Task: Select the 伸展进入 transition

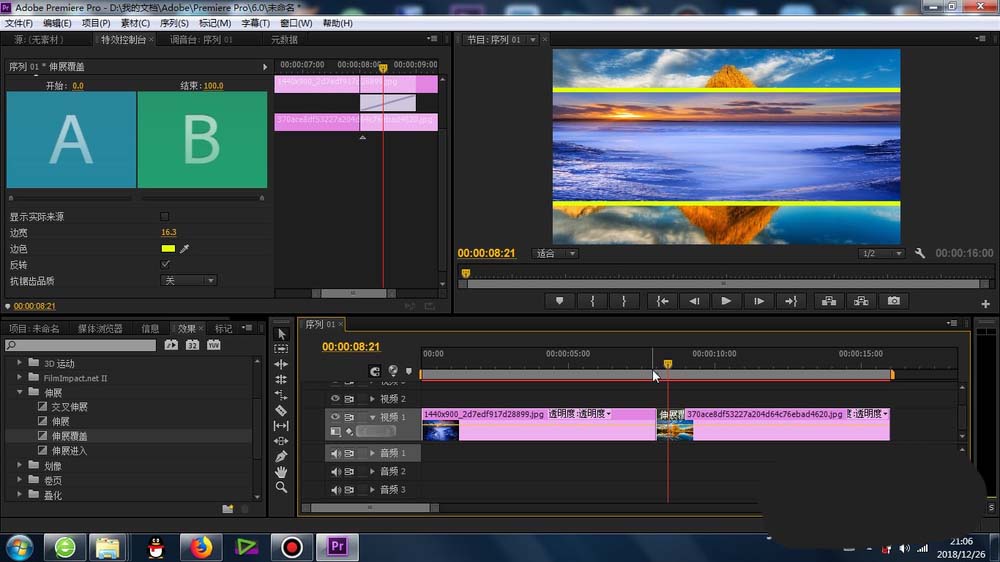Action: click(69, 450)
